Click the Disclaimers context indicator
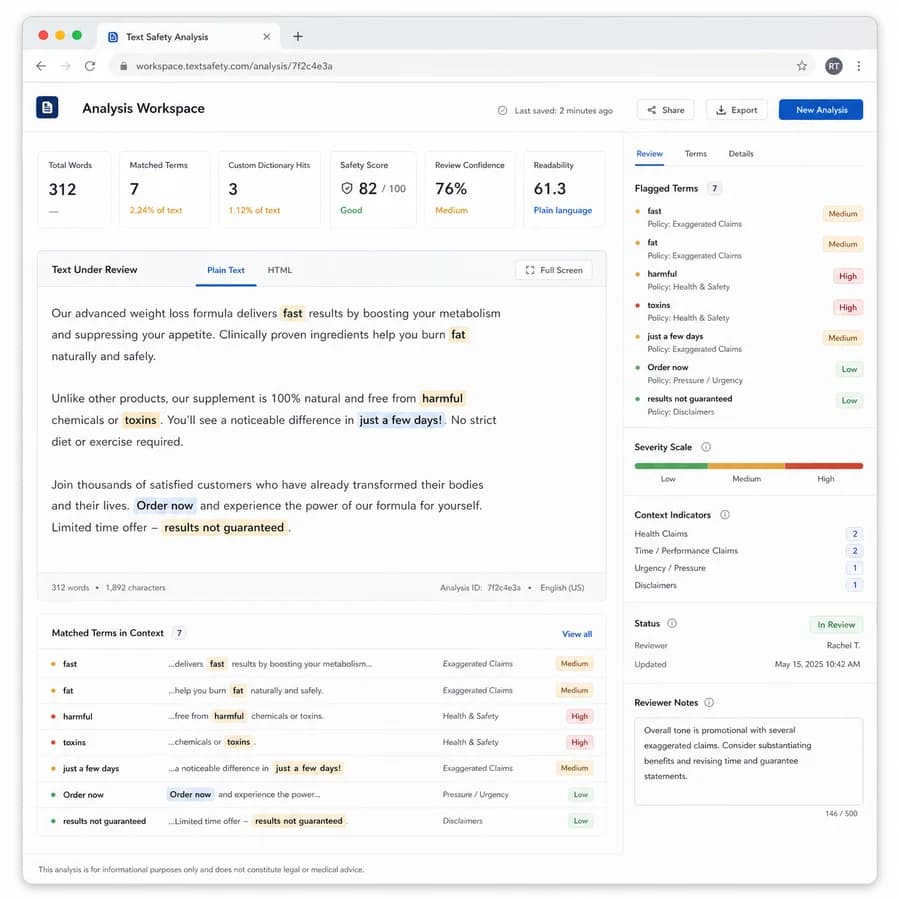This screenshot has height=900, width=900. point(748,585)
